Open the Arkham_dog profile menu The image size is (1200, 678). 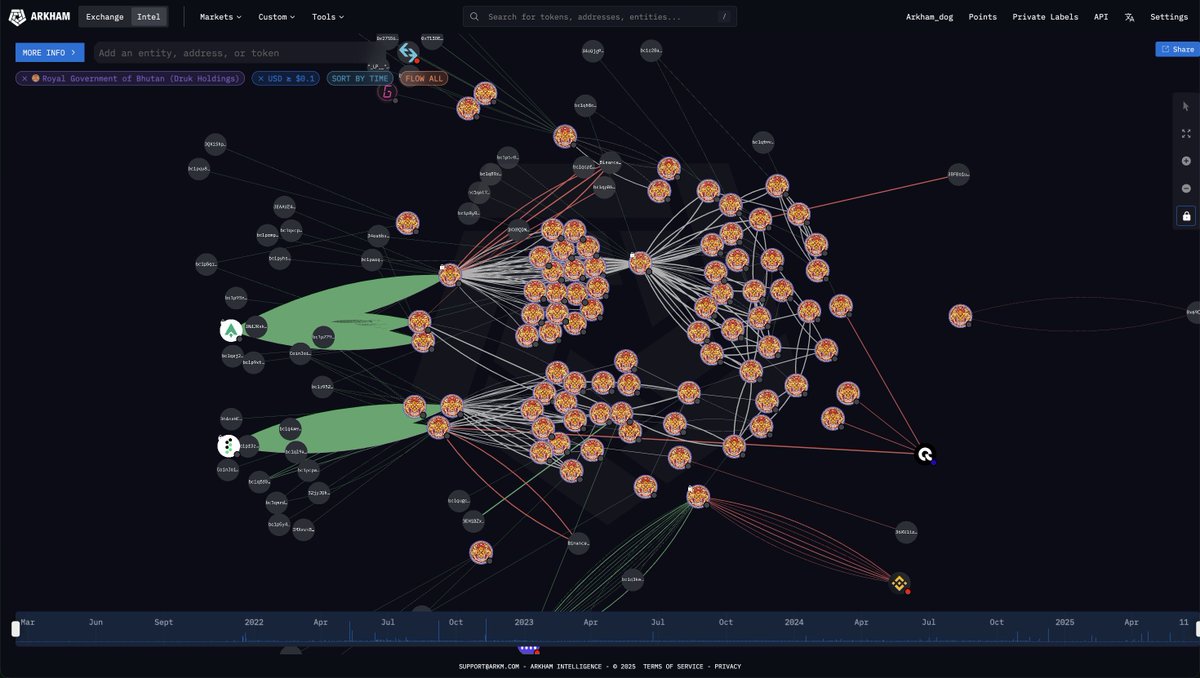click(x=930, y=17)
